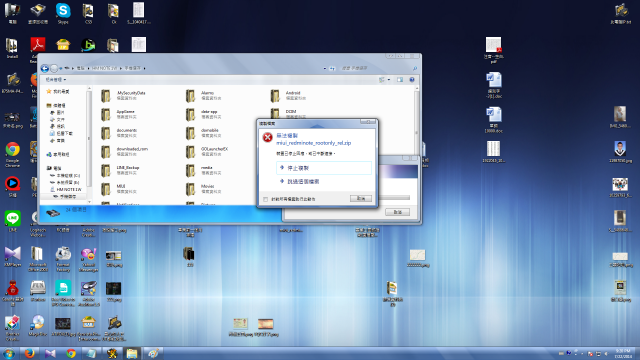The height and width of the screenshot is (360, 640).
Task: Click the progress bar in the background copy window
Action: pos(393,198)
